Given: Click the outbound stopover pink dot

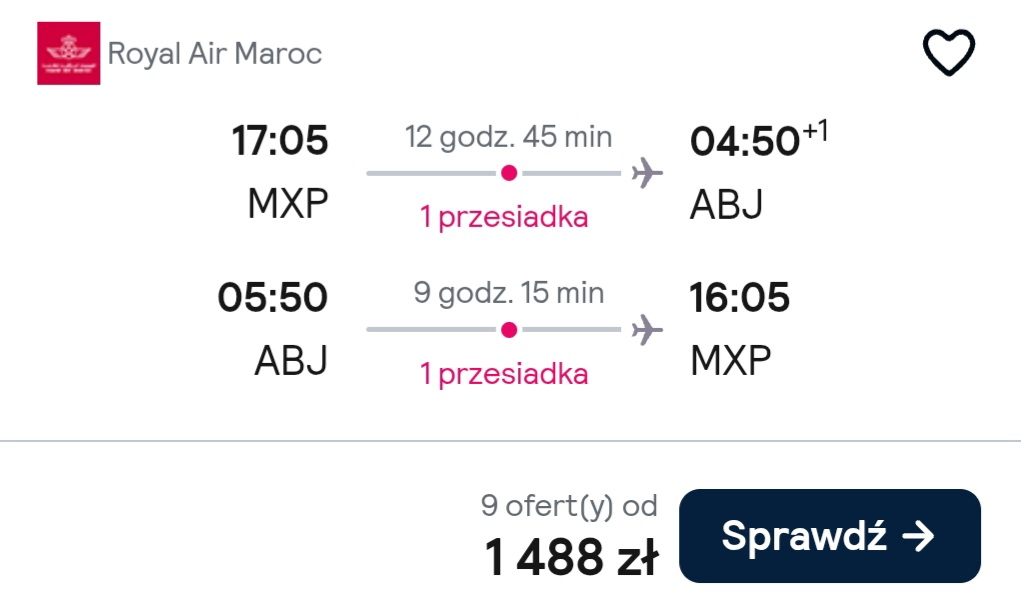Looking at the screenshot, I should pyautogui.click(x=509, y=173).
